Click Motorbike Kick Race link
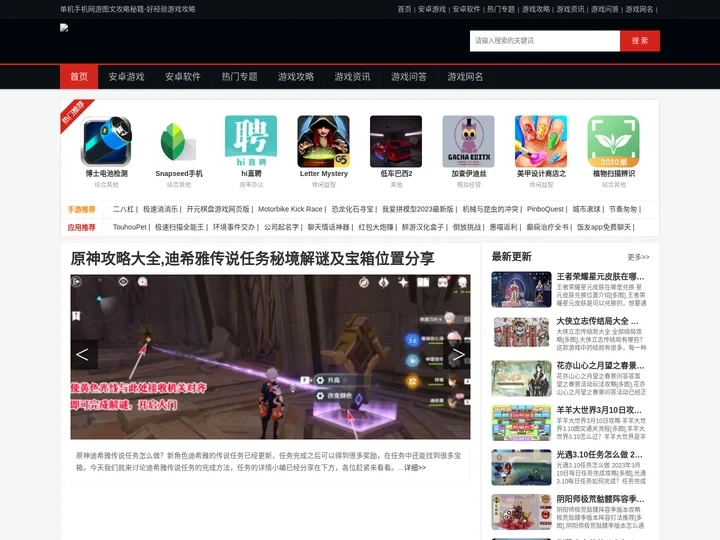 tap(290, 209)
